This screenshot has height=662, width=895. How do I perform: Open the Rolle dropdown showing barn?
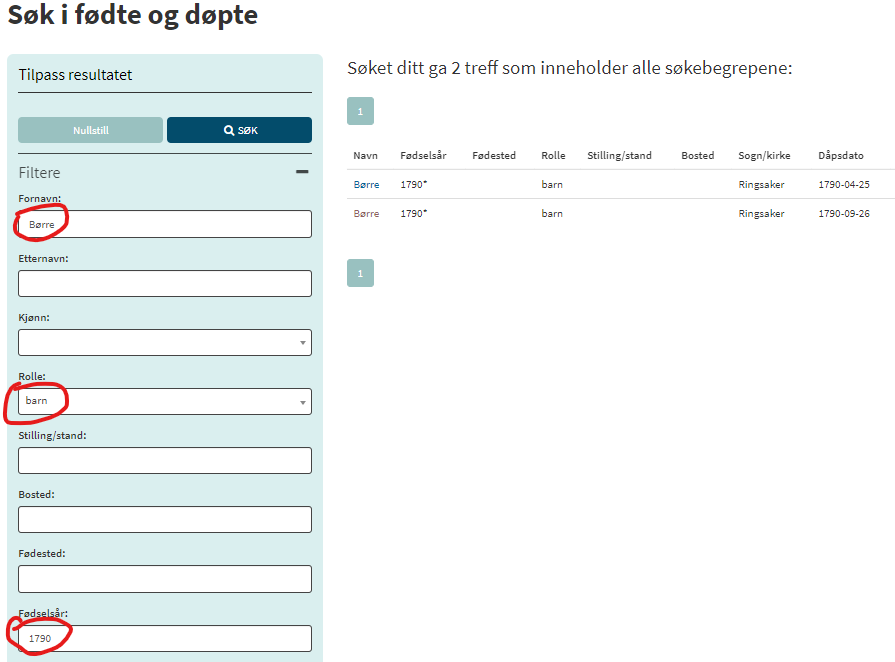pos(165,401)
